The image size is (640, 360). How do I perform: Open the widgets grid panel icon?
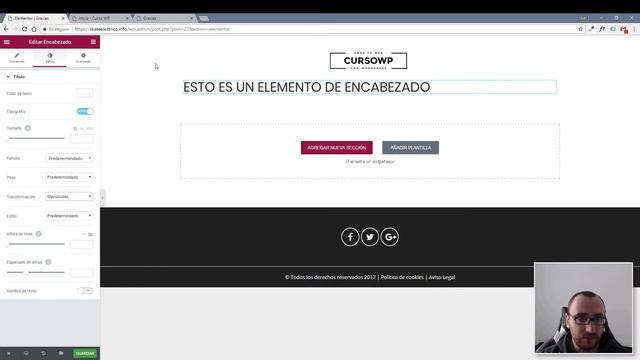pos(93,42)
